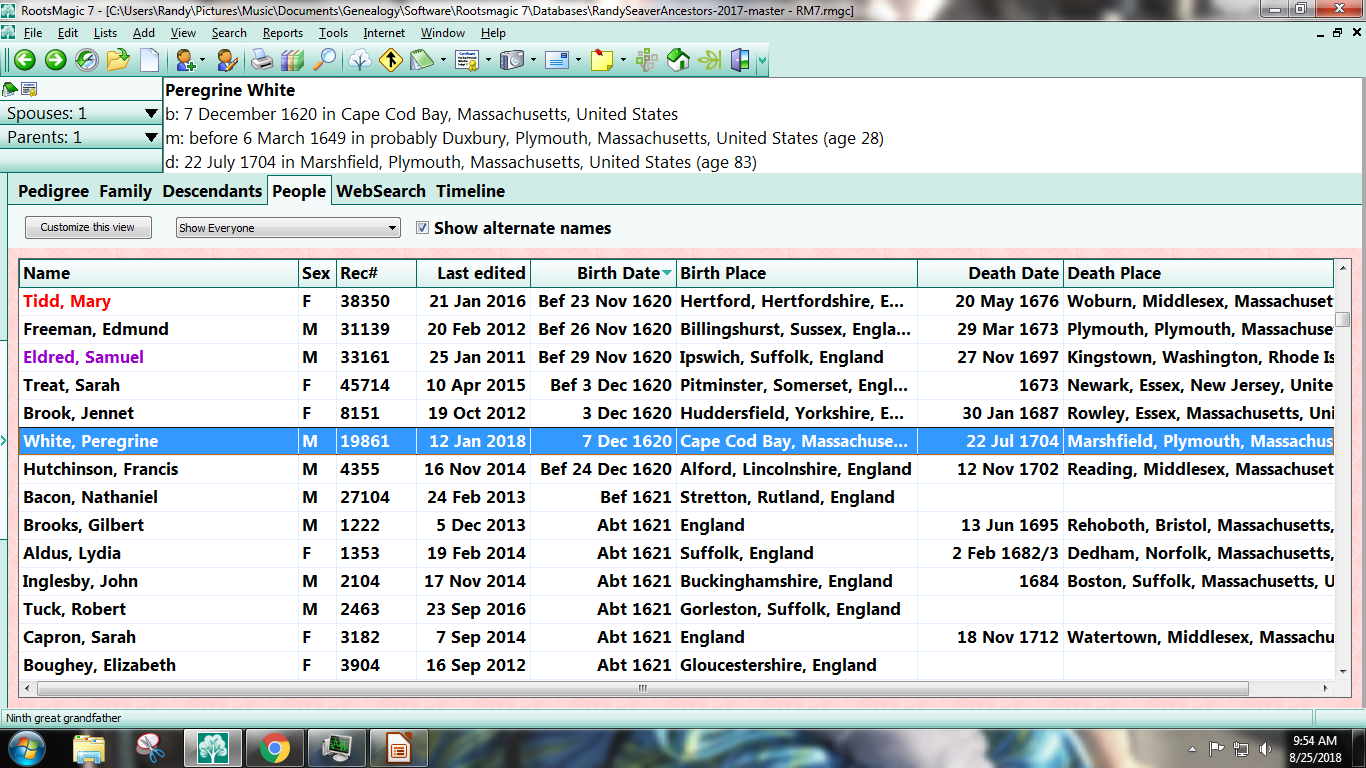The image size is (1366, 768).
Task: Click the small certificate icon above Spouses
Action: [29, 89]
